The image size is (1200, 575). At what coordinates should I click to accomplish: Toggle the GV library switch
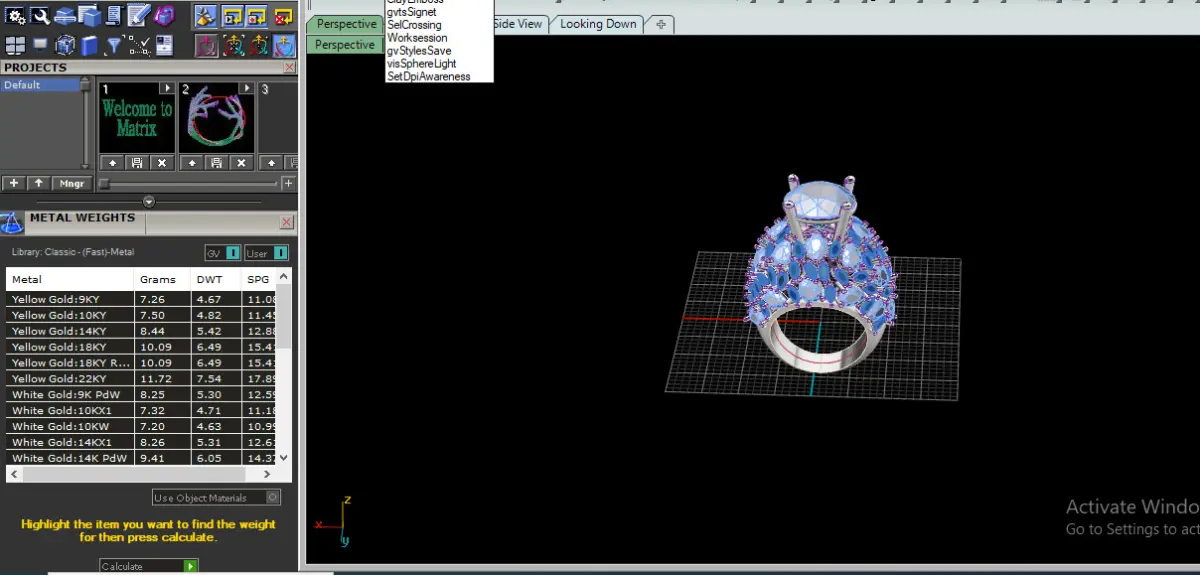[x=223, y=253]
